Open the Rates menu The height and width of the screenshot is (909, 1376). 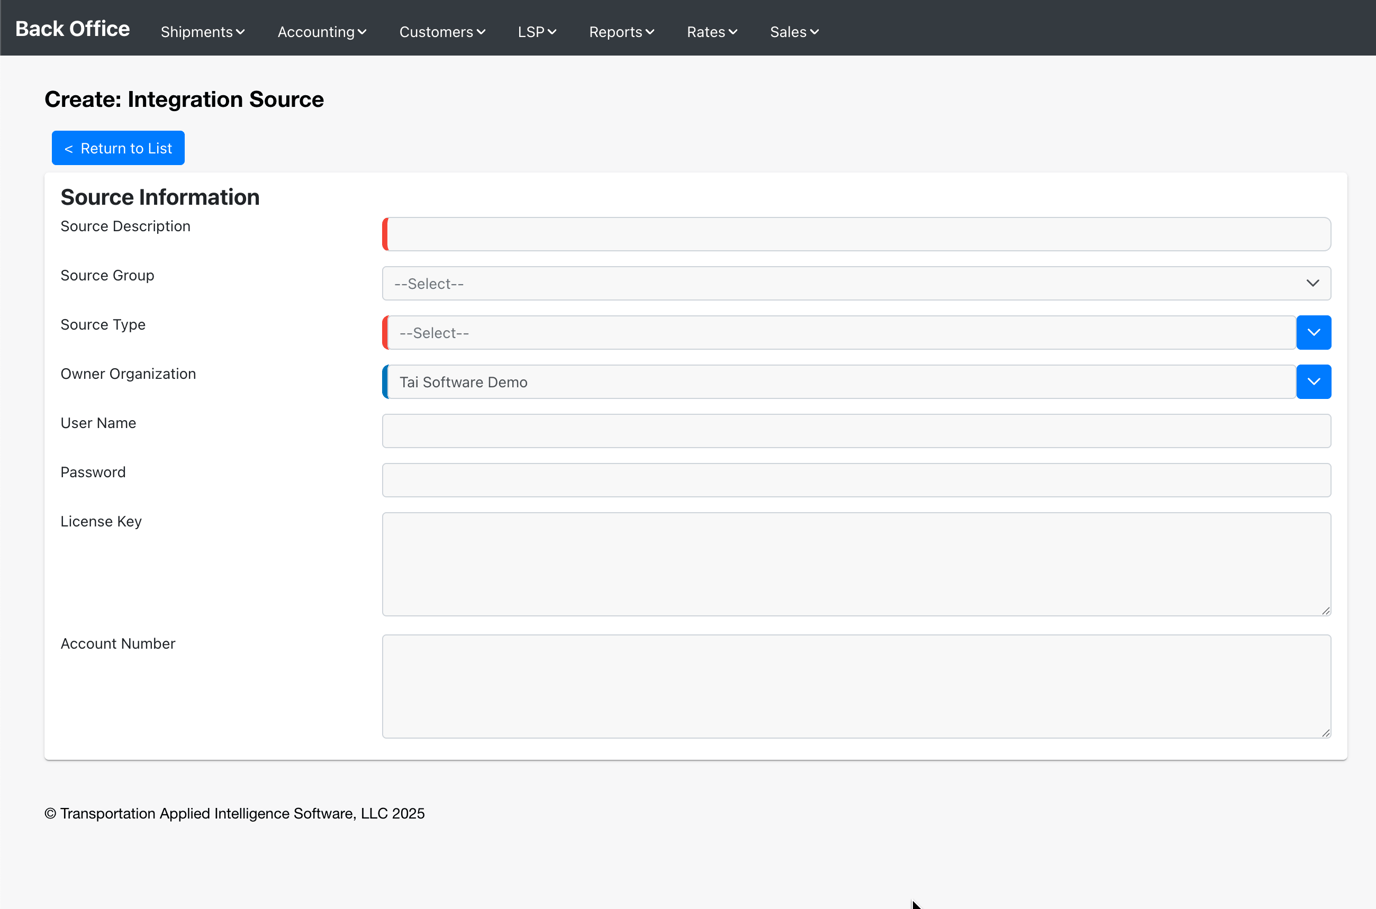pos(711,32)
